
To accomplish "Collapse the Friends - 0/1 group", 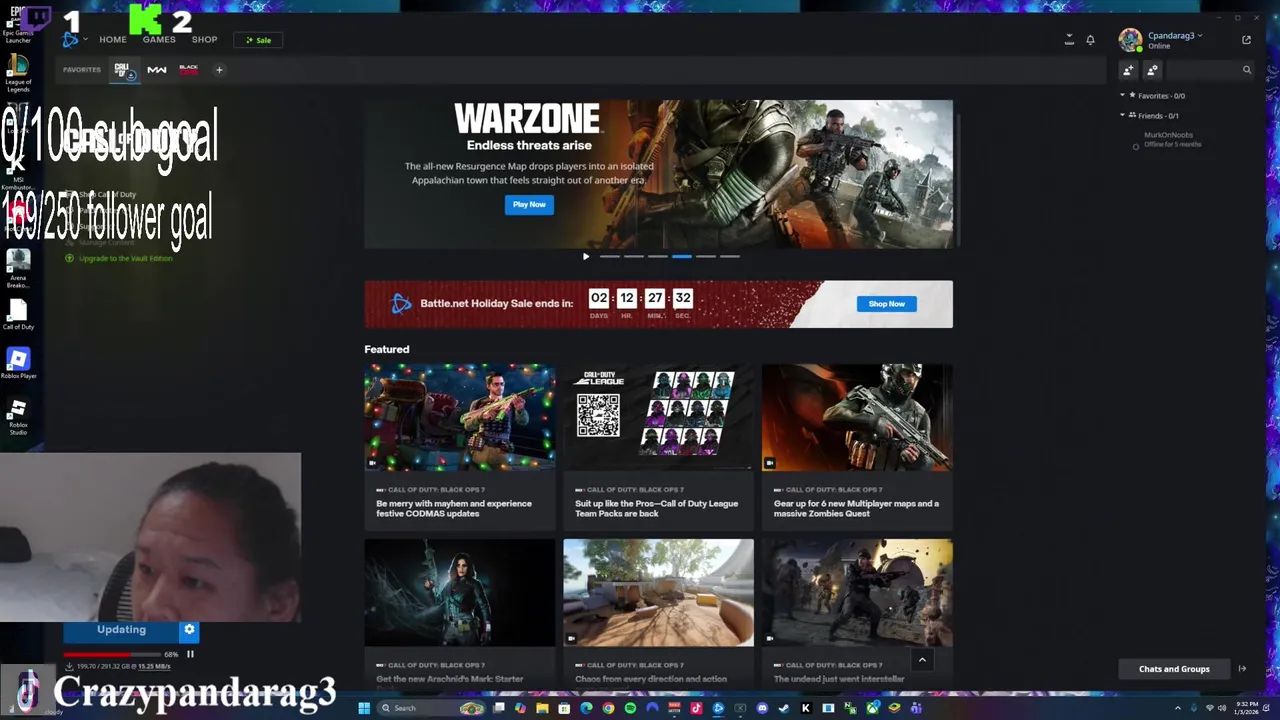I will [1150, 116].
